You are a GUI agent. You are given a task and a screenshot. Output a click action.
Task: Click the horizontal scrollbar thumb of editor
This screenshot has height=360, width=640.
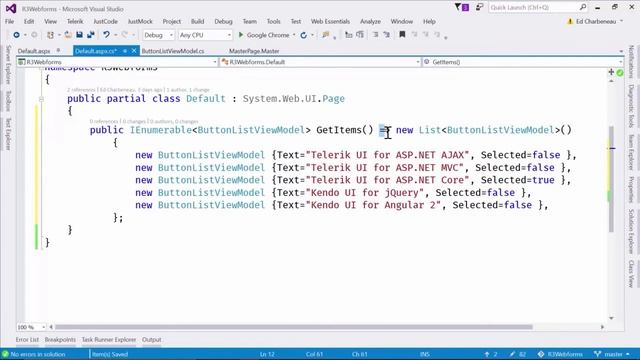(294, 327)
